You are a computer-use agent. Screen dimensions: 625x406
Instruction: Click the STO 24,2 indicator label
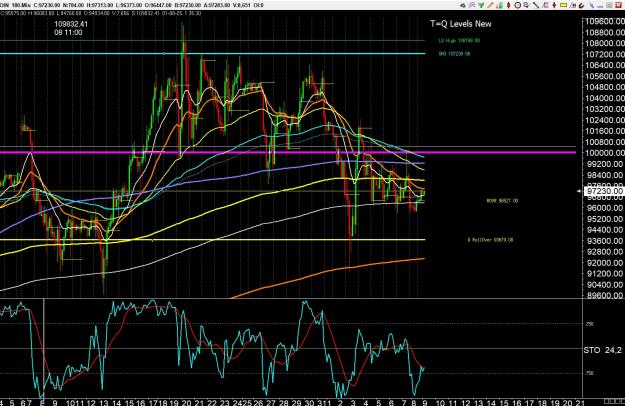(602, 350)
